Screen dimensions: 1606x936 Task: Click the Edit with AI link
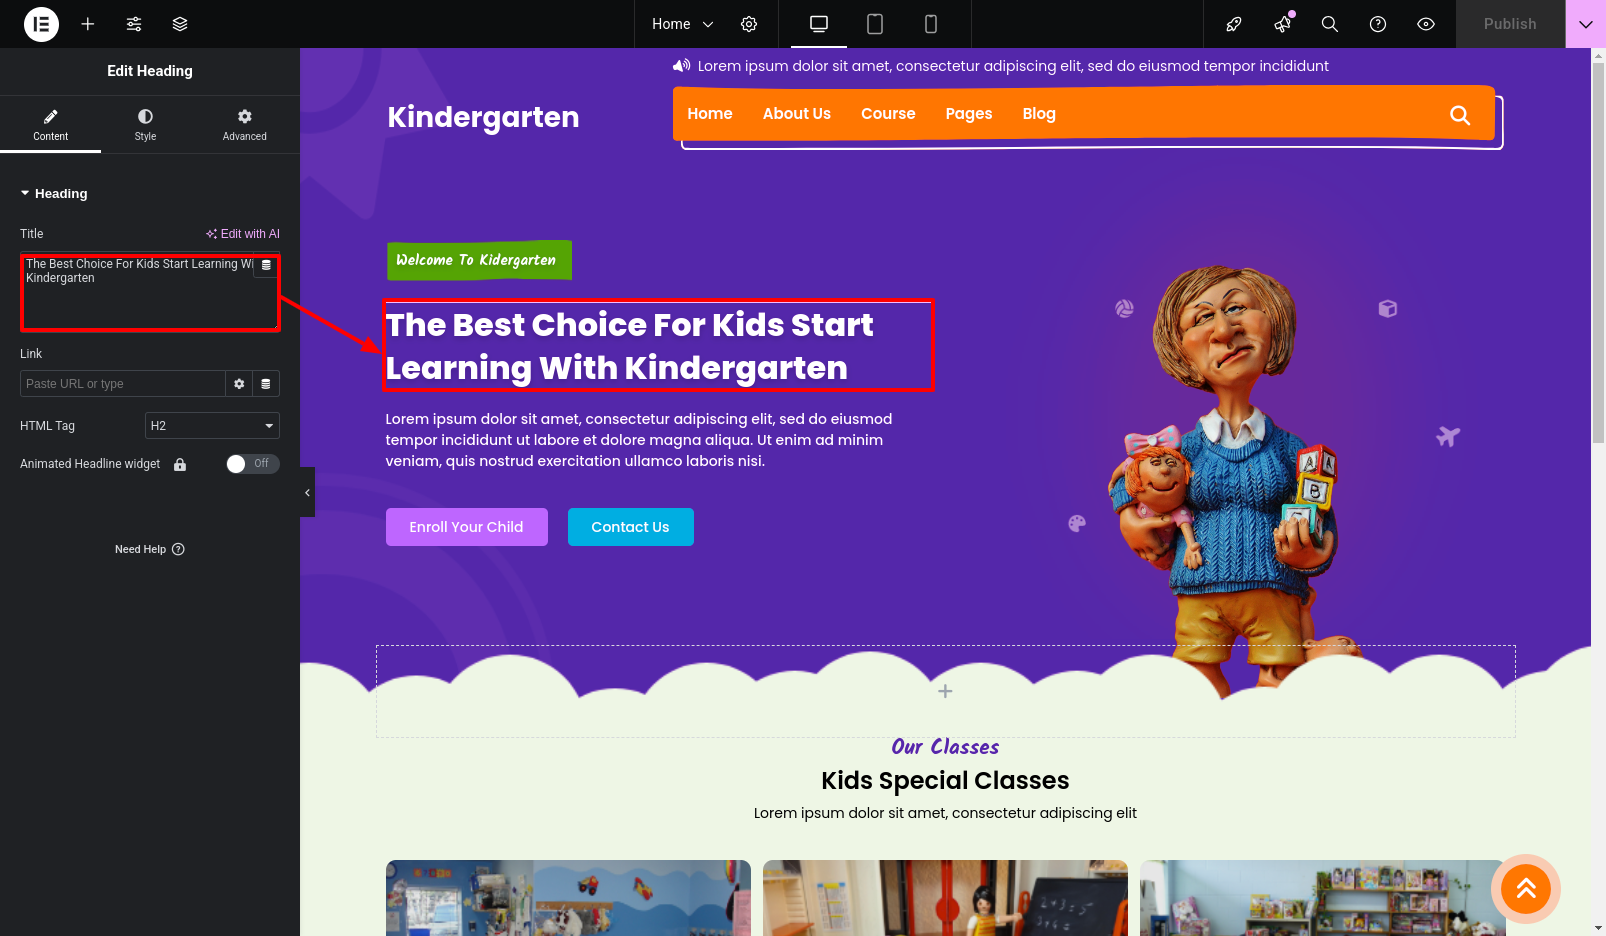(x=243, y=234)
